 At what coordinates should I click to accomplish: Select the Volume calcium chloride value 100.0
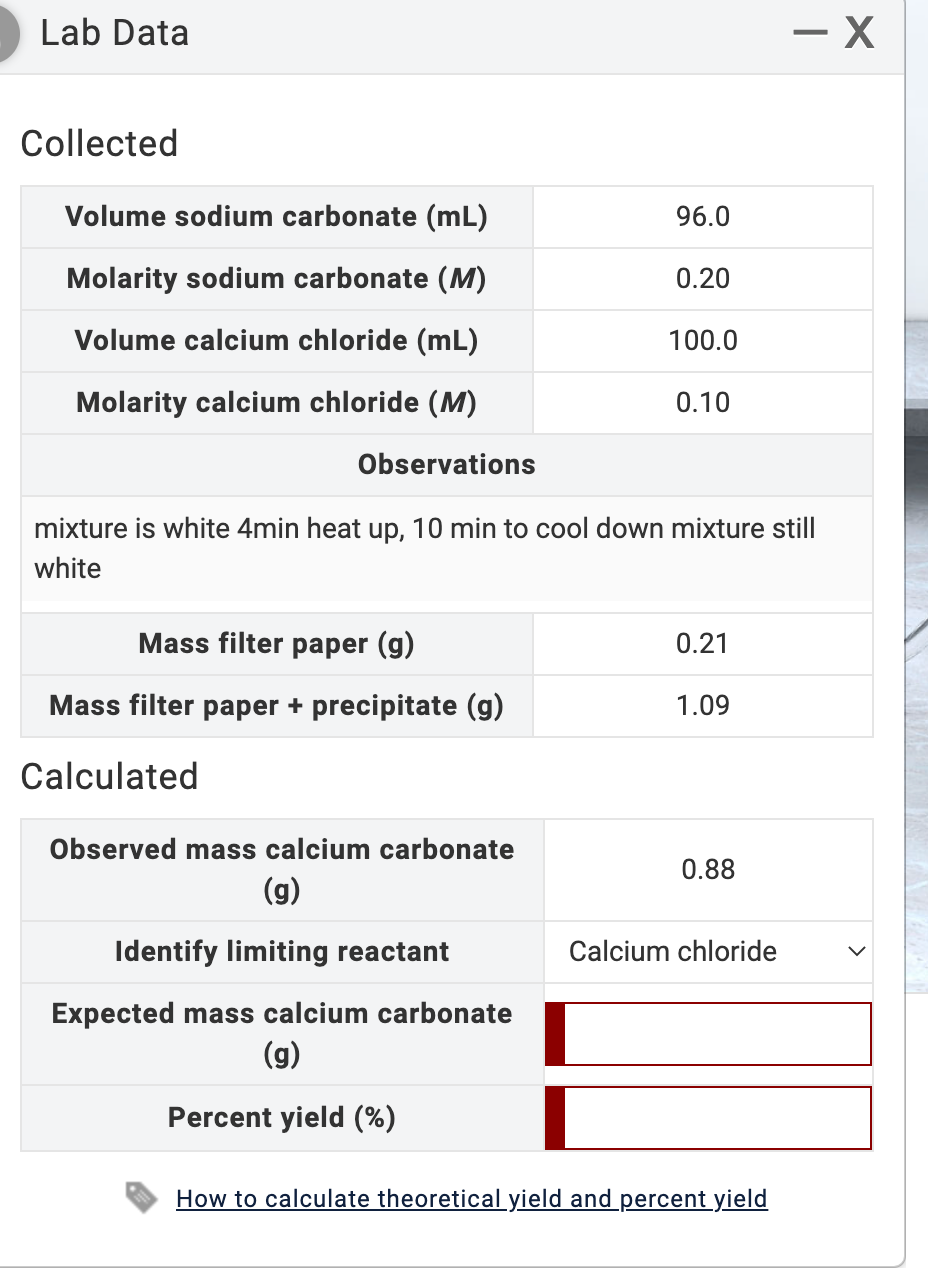[x=703, y=341]
